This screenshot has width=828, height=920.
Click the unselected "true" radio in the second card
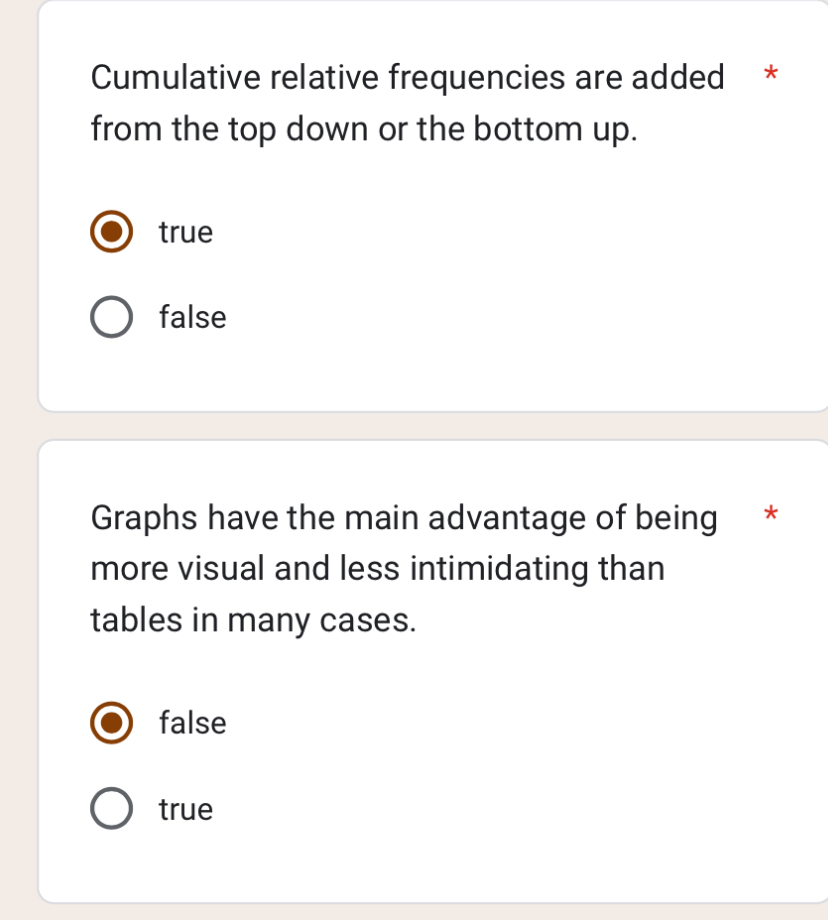[x=111, y=809]
